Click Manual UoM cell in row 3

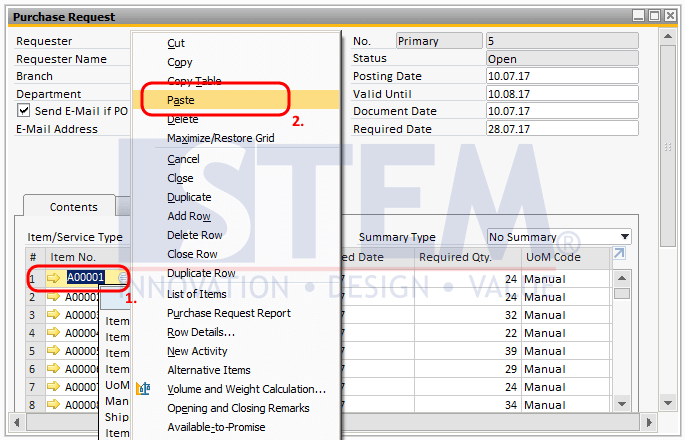pos(565,315)
